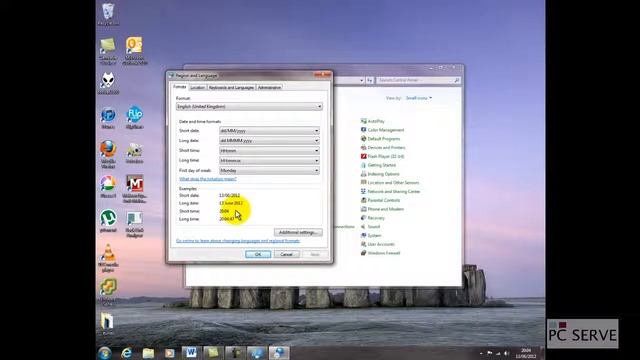This screenshot has width=640, height=360.
Task: Open 'What does the notation mean?' link
Action: tap(208, 179)
